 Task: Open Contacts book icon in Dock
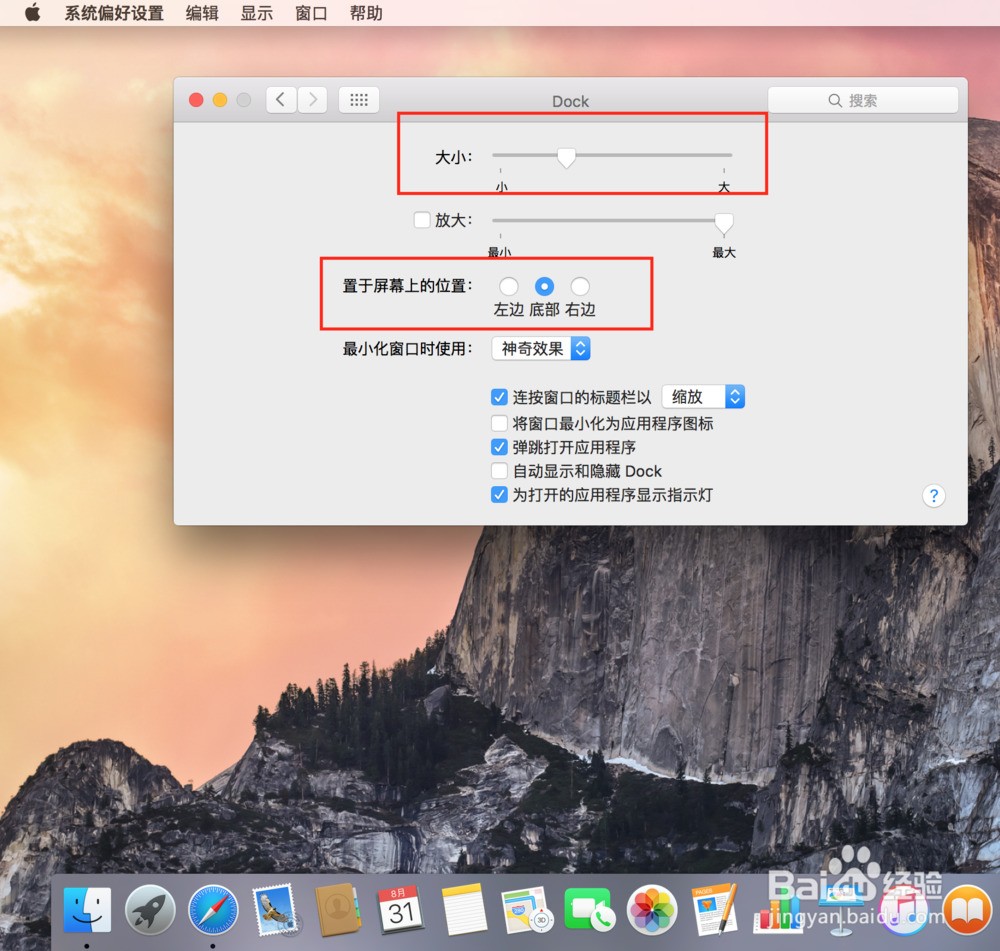click(338, 910)
